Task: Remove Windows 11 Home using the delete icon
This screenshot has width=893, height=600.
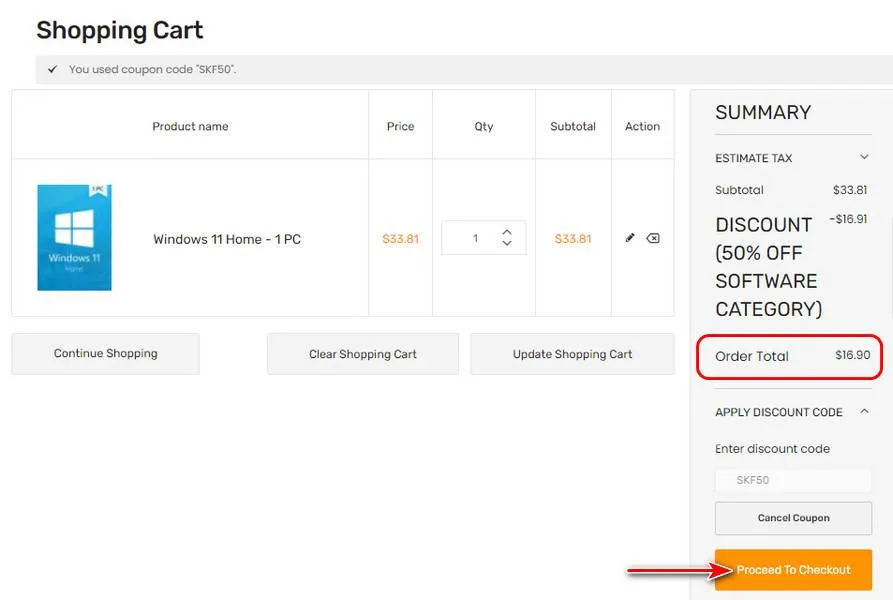Action: [653, 238]
